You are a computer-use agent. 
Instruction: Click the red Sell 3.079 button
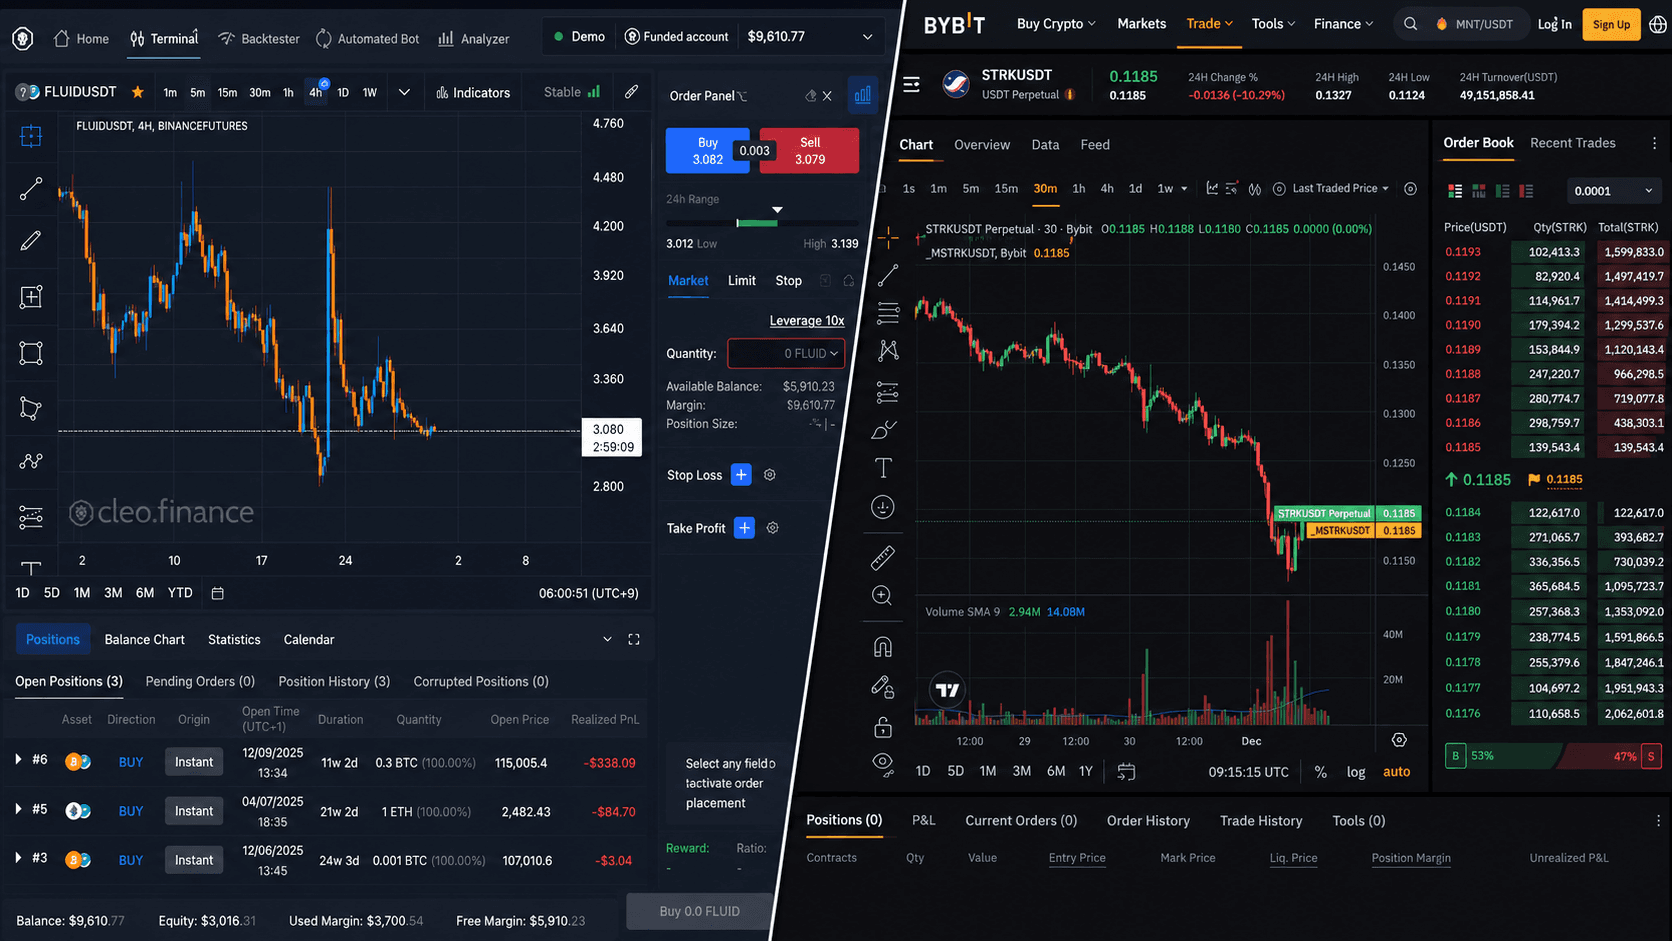[810, 151]
